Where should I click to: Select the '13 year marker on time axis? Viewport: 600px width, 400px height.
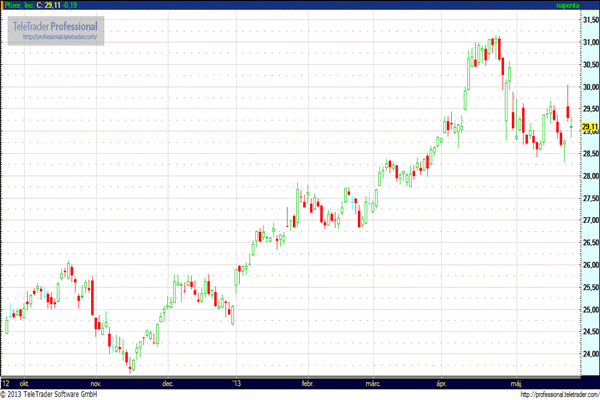click(x=236, y=382)
